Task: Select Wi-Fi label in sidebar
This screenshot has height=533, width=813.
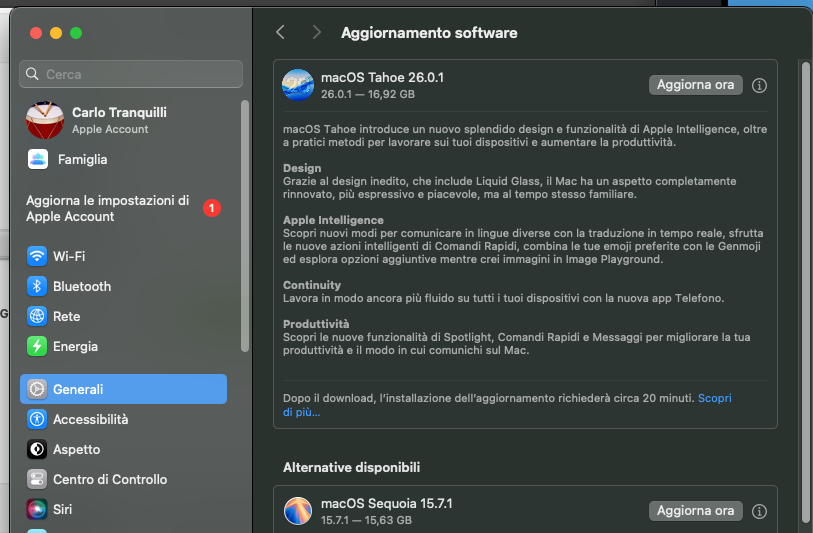Action: tap(69, 256)
